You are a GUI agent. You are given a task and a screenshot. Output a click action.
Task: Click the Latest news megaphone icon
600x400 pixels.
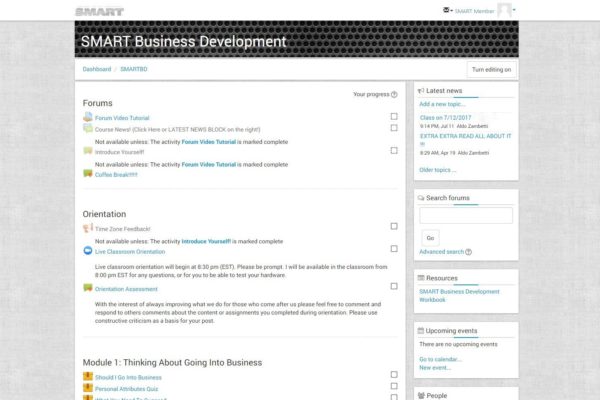click(421, 91)
